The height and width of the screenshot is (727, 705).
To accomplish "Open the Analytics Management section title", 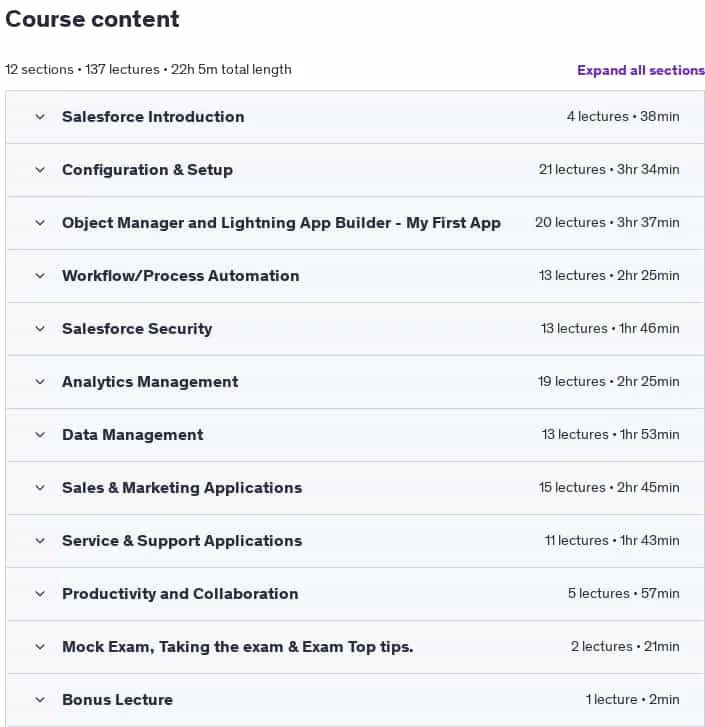I will pos(150,382).
